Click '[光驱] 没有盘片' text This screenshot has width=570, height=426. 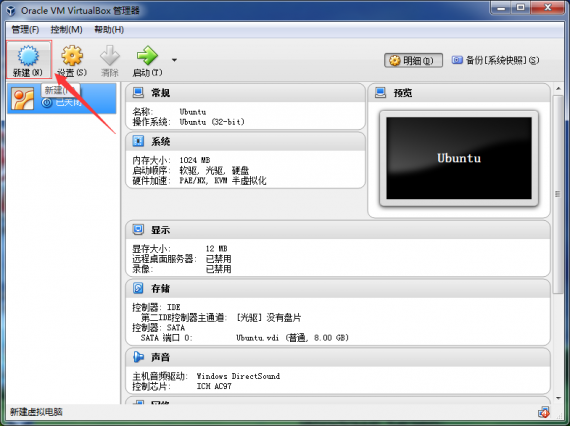(x=269, y=318)
